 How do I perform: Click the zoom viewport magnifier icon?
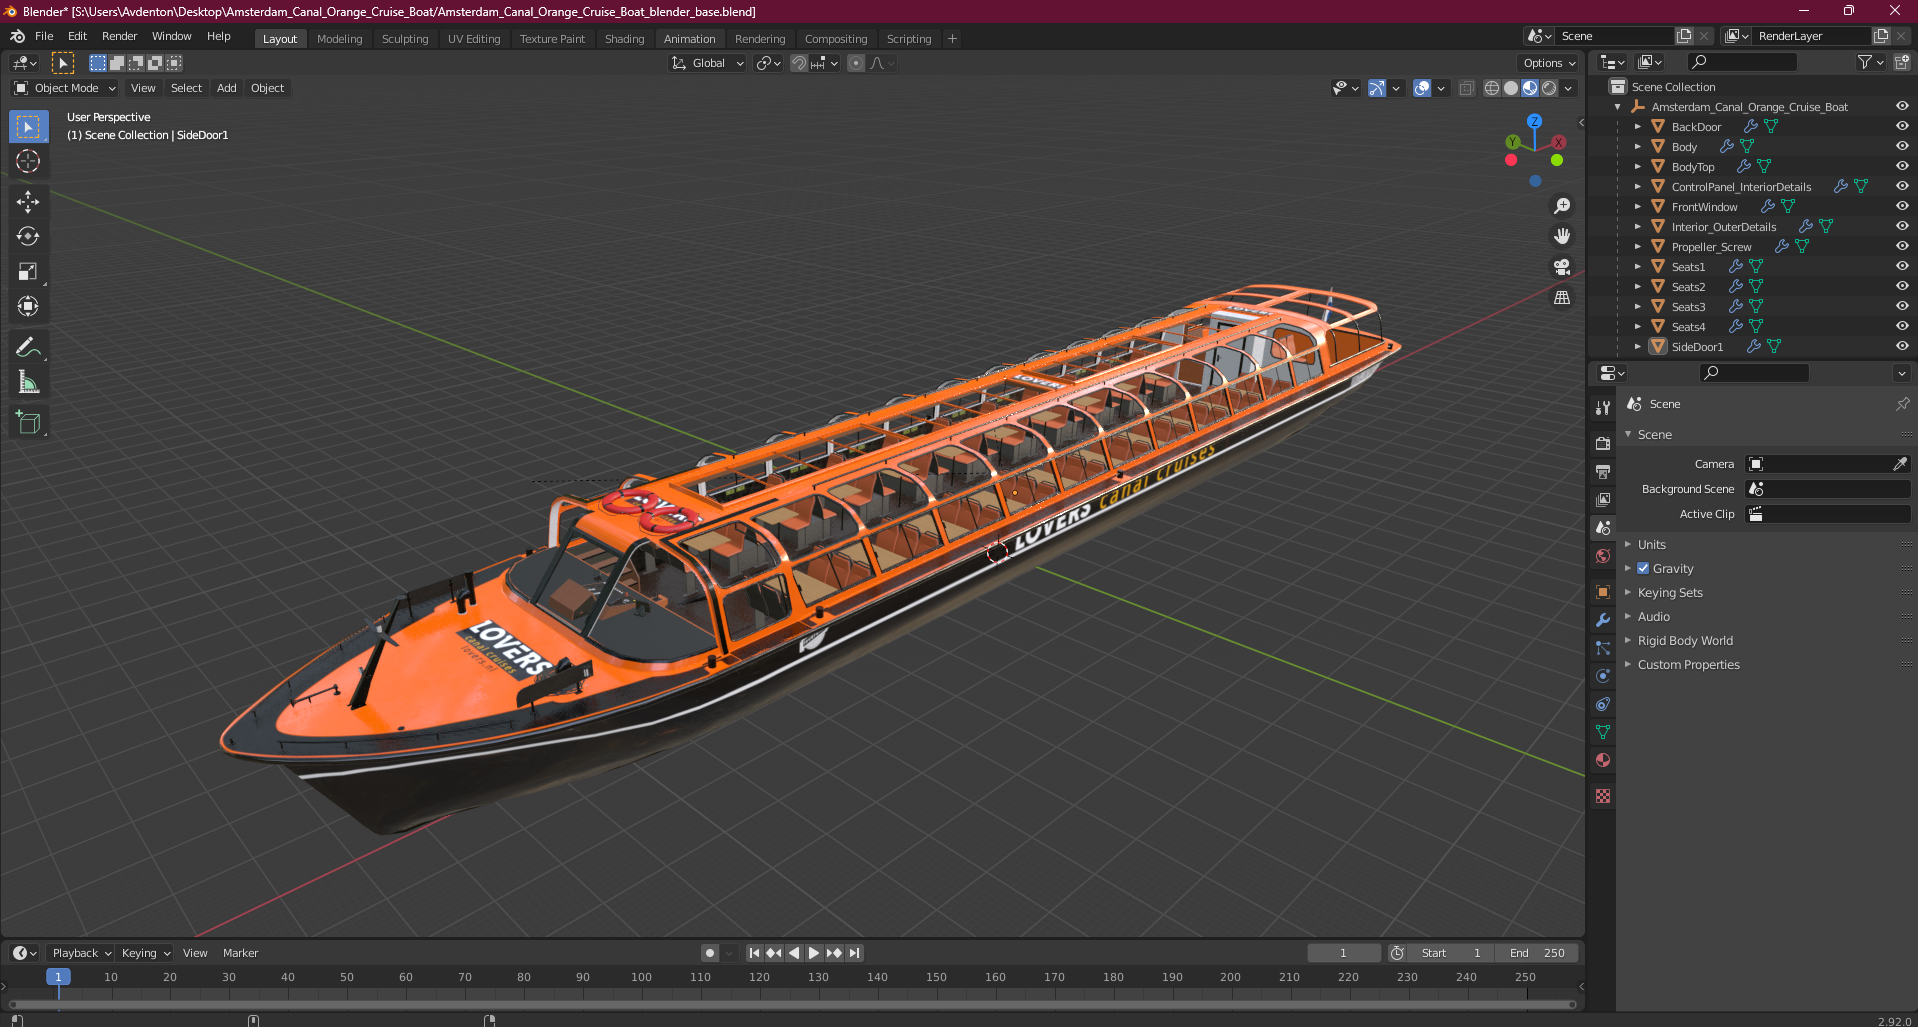tap(1562, 206)
